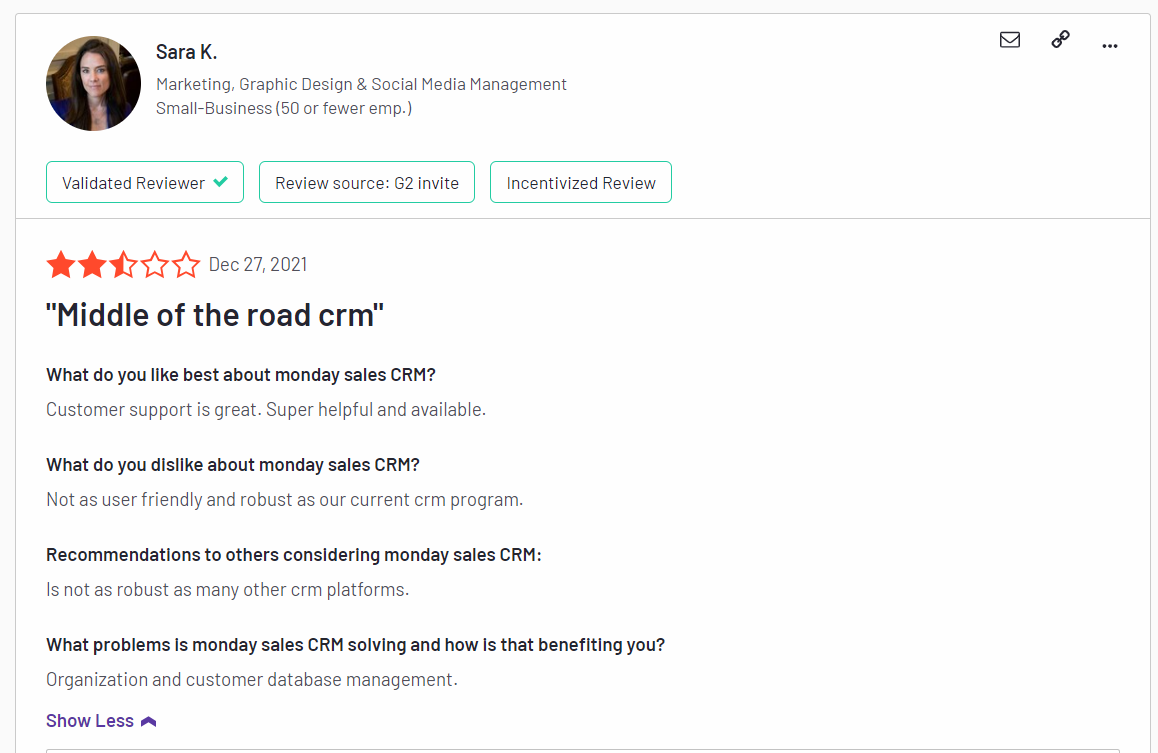Click the green checkmark in Validated Reviewer
Image resolution: width=1158 pixels, height=753 pixels.
[x=221, y=182]
